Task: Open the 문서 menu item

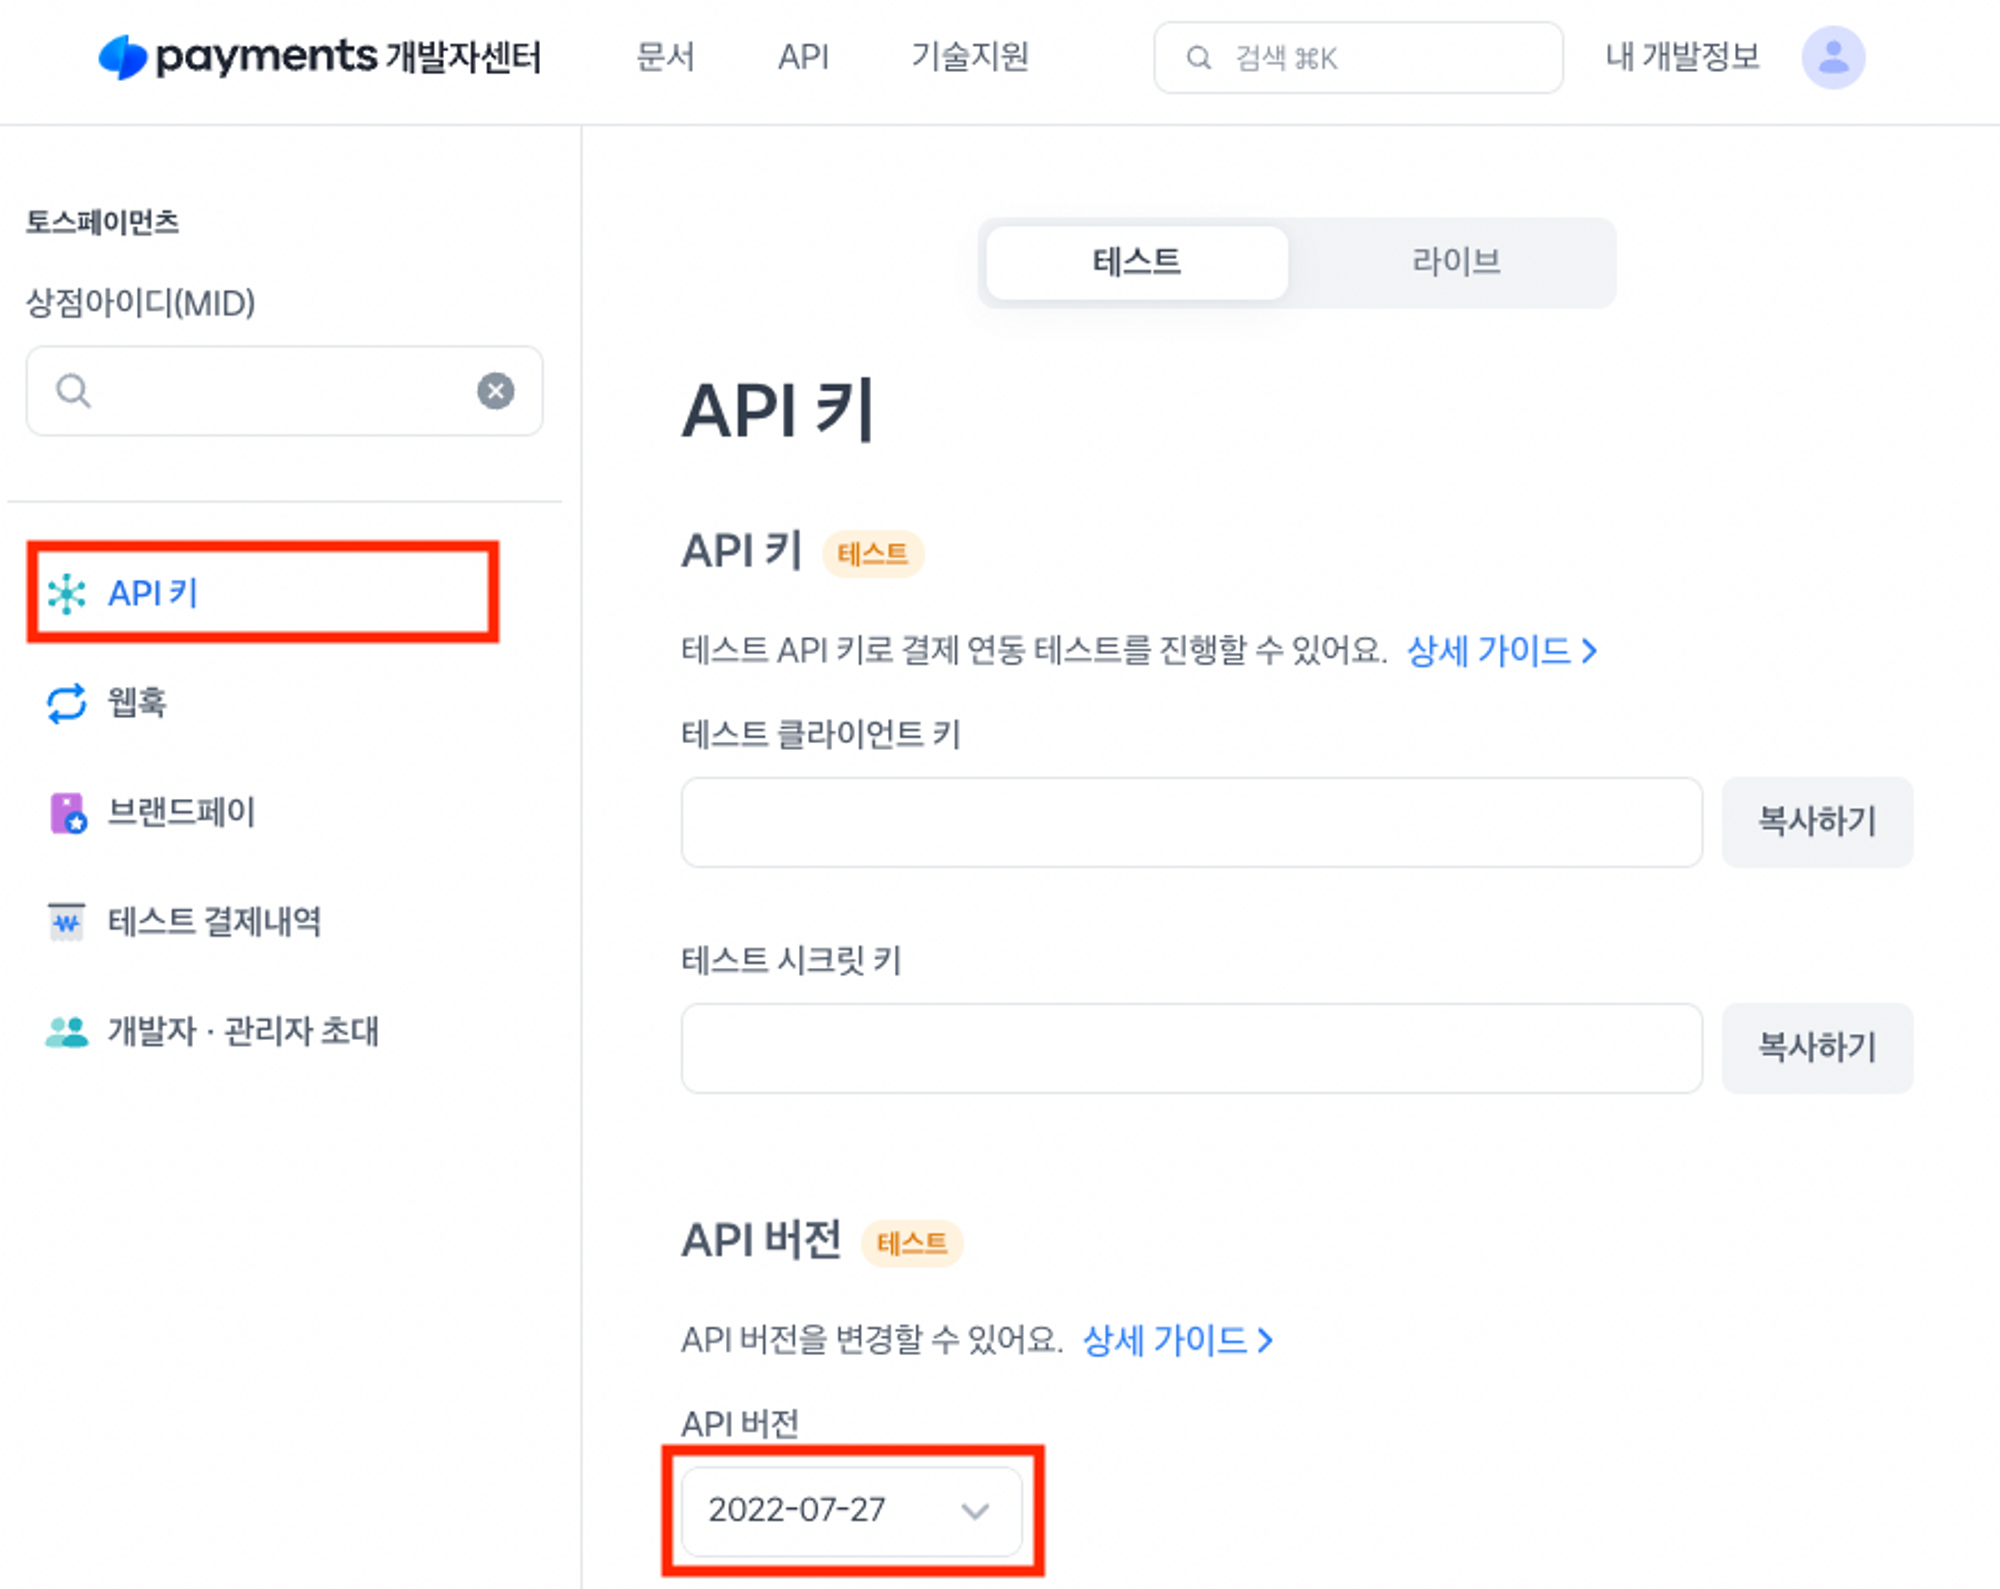Action: tap(665, 57)
